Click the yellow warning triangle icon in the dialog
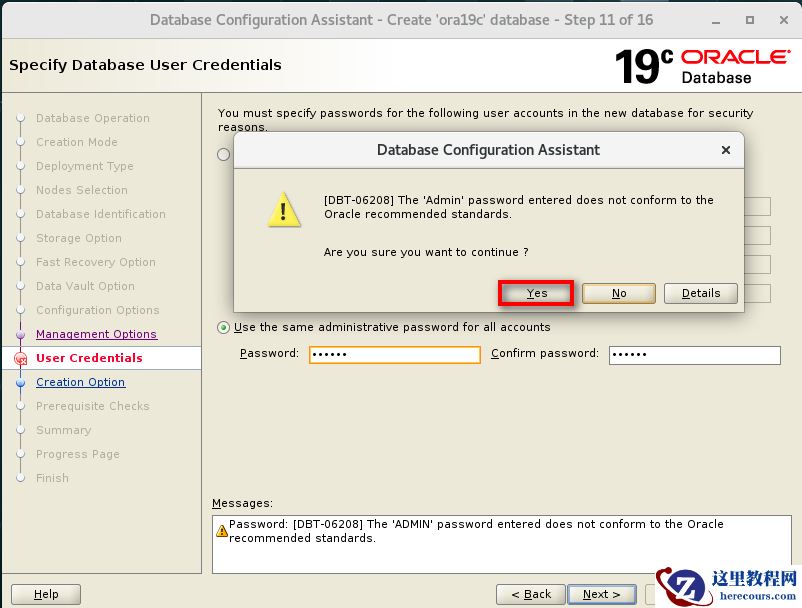Image resolution: width=802 pixels, height=608 pixels. tap(284, 210)
